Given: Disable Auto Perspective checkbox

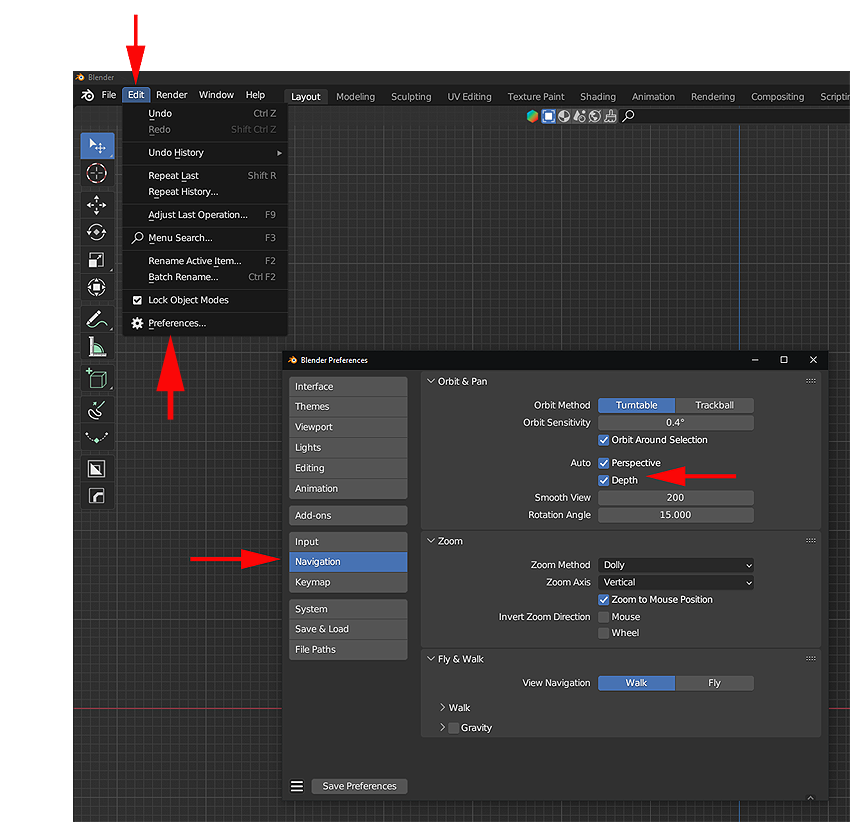Looking at the screenshot, I should (x=603, y=463).
